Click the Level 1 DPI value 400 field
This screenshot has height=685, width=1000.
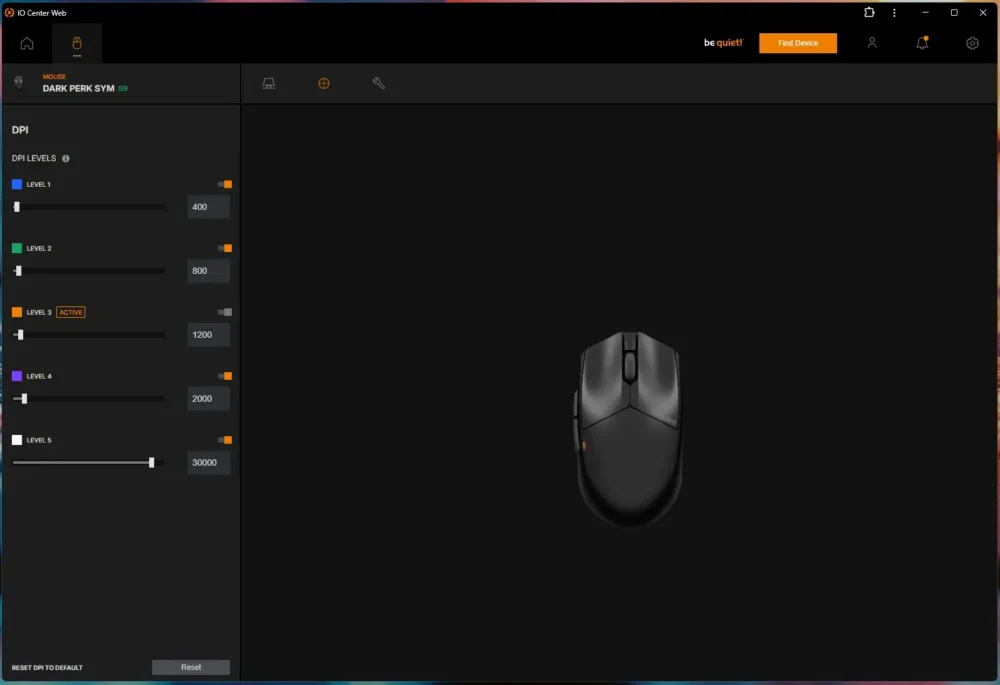click(x=209, y=207)
